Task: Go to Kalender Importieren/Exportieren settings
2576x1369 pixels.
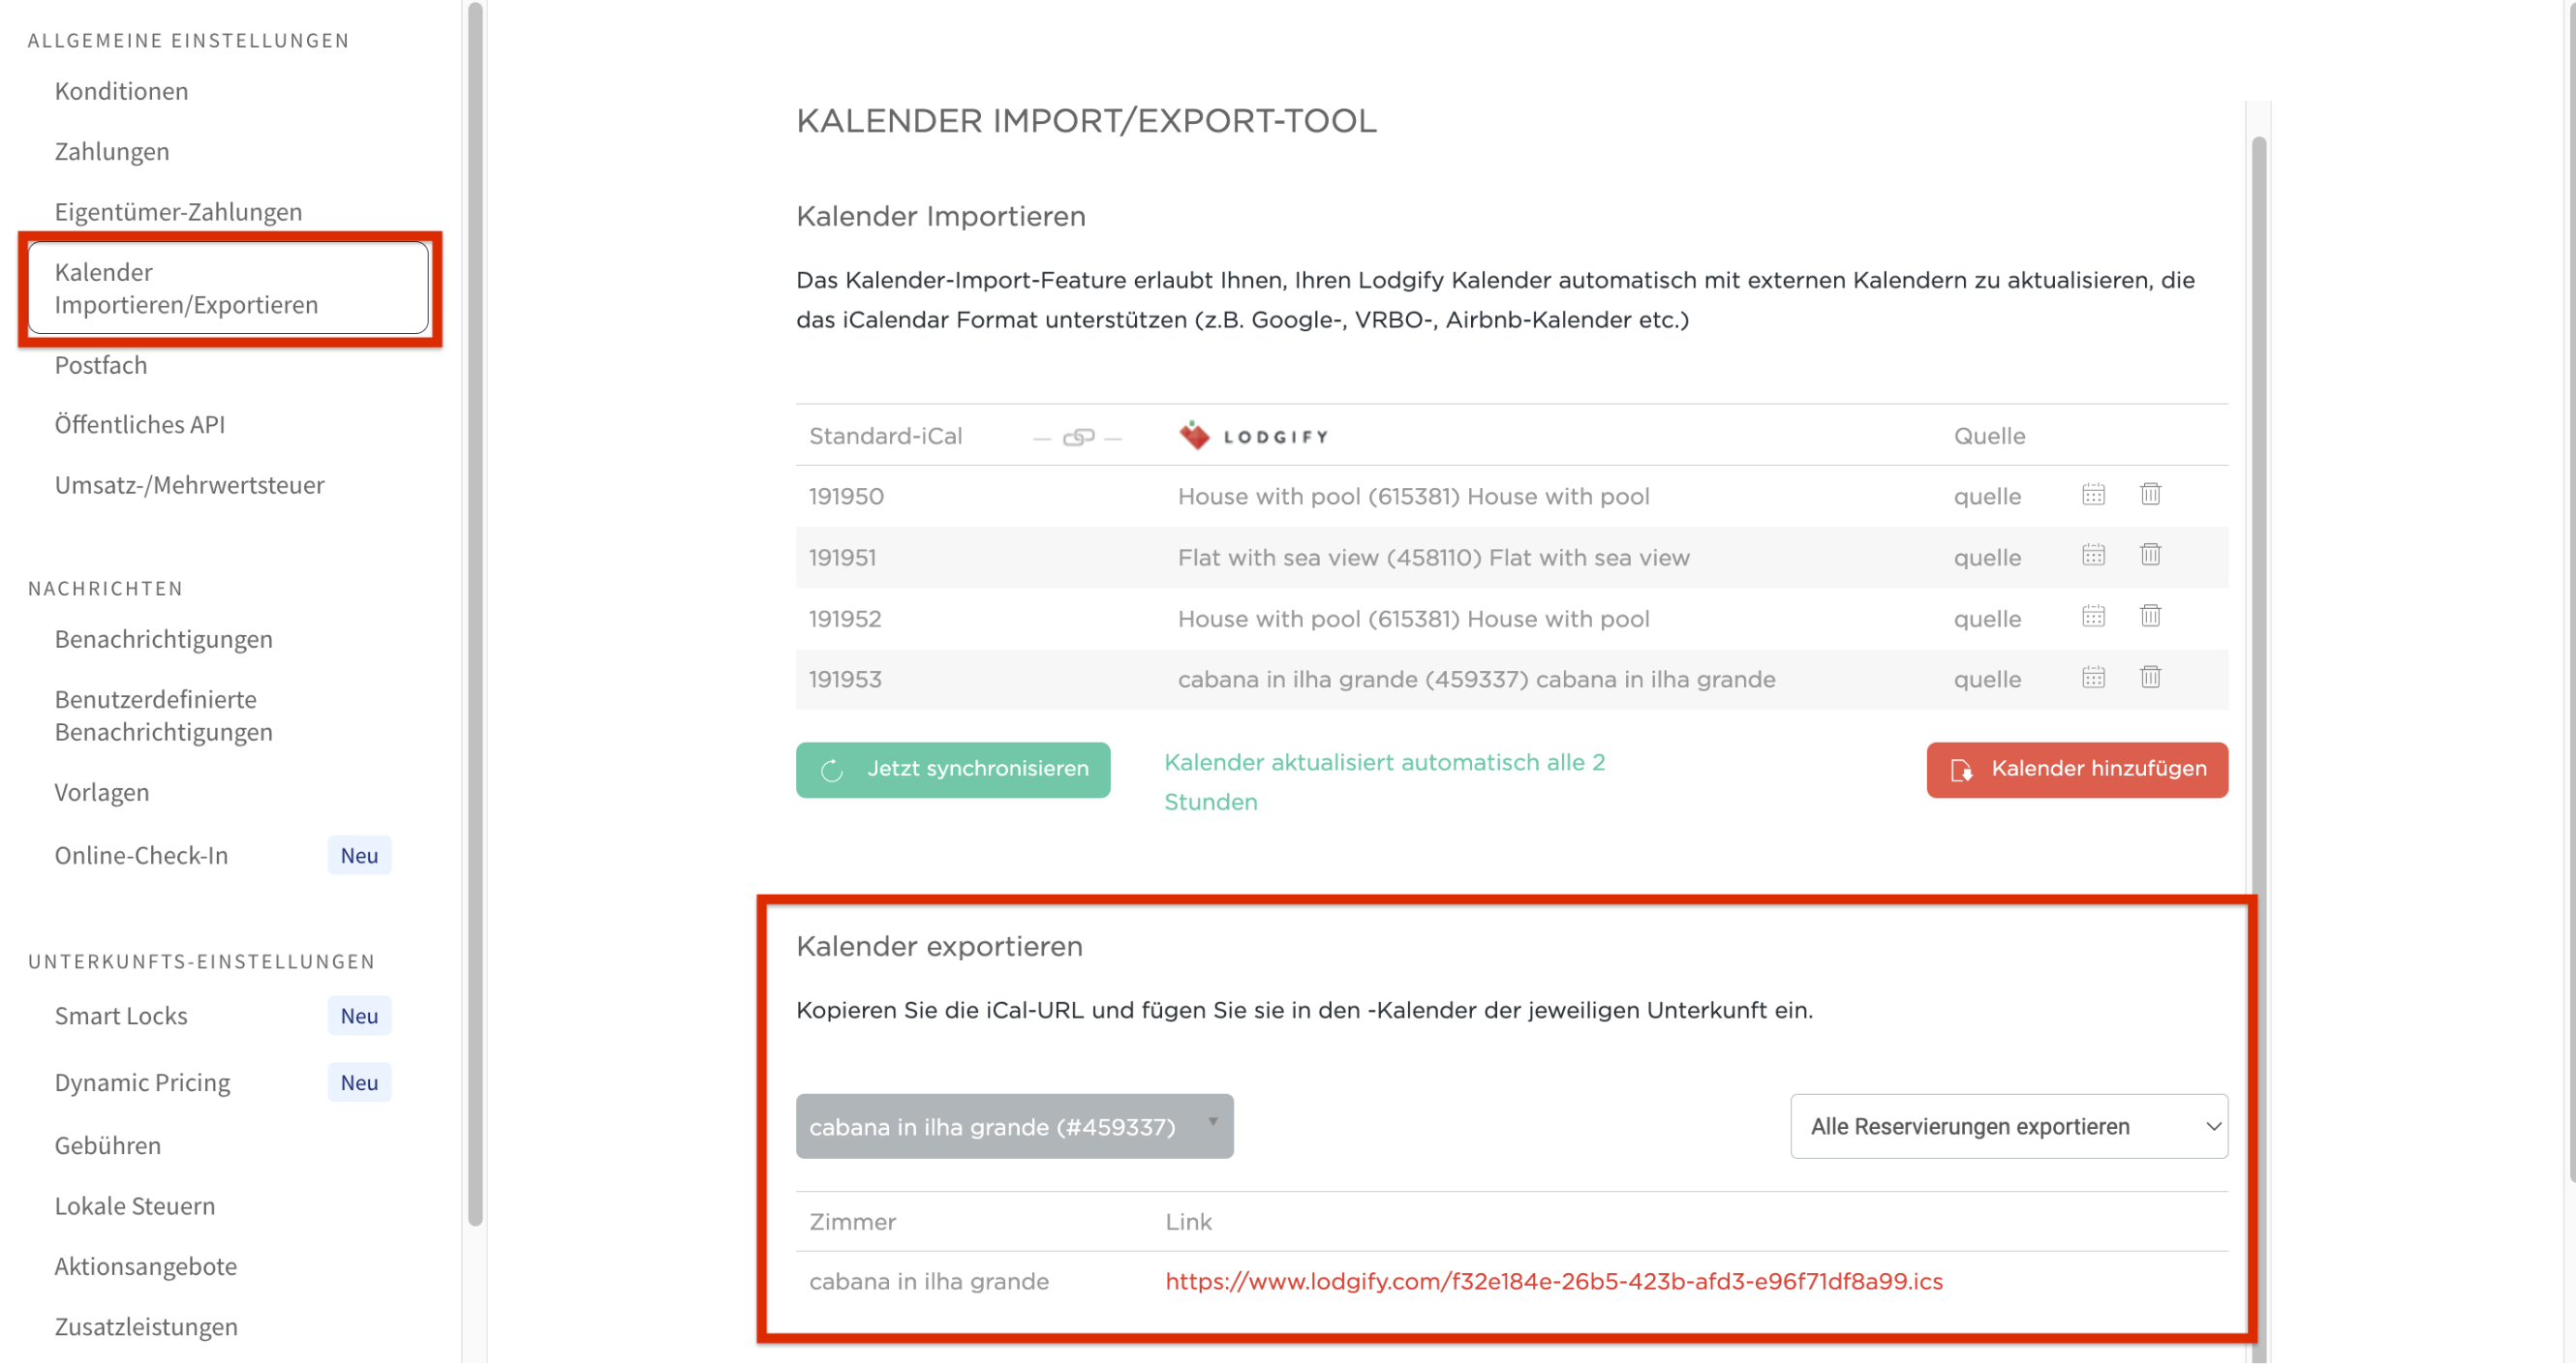Action: [x=228, y=289]
